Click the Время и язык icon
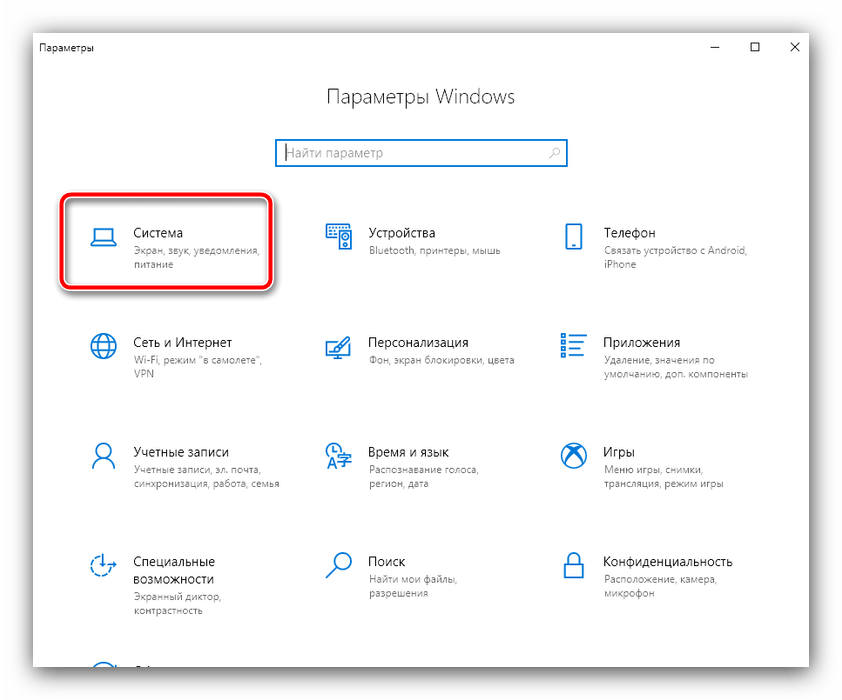 click(x=338, y=456)
